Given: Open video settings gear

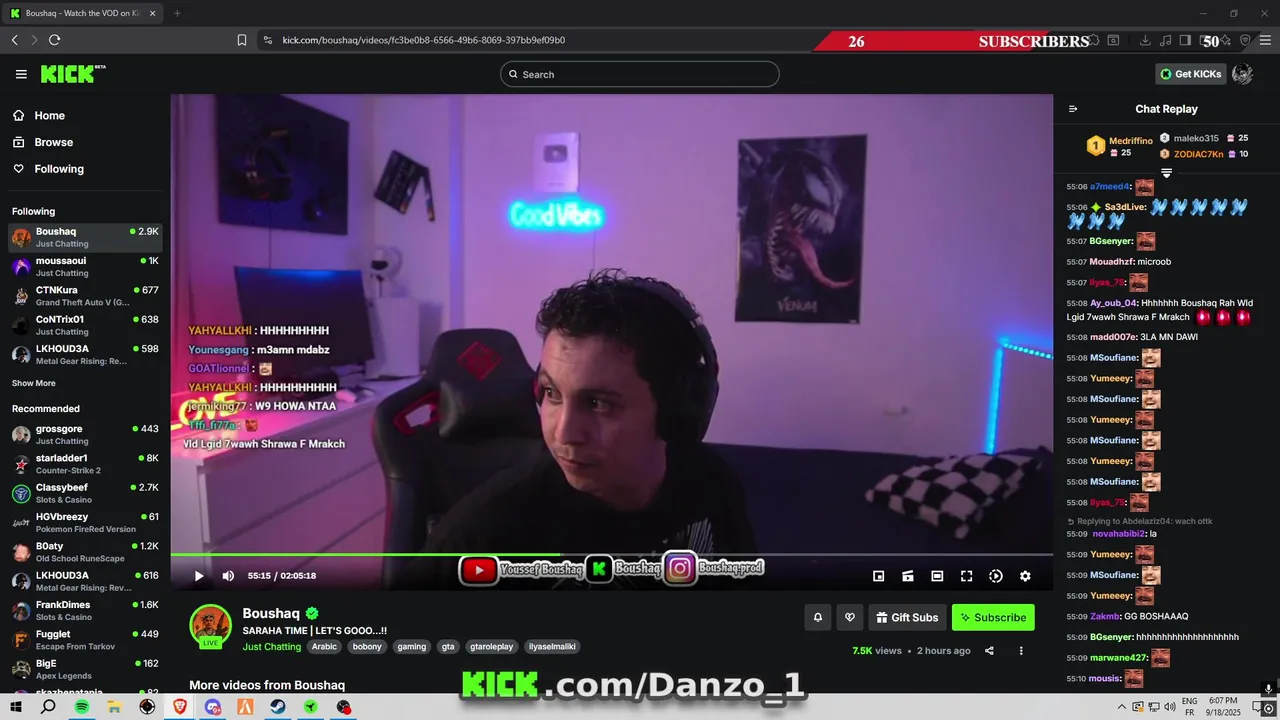Looking at the screenshot, I should pyautogui.click(x=1025, y=576).
